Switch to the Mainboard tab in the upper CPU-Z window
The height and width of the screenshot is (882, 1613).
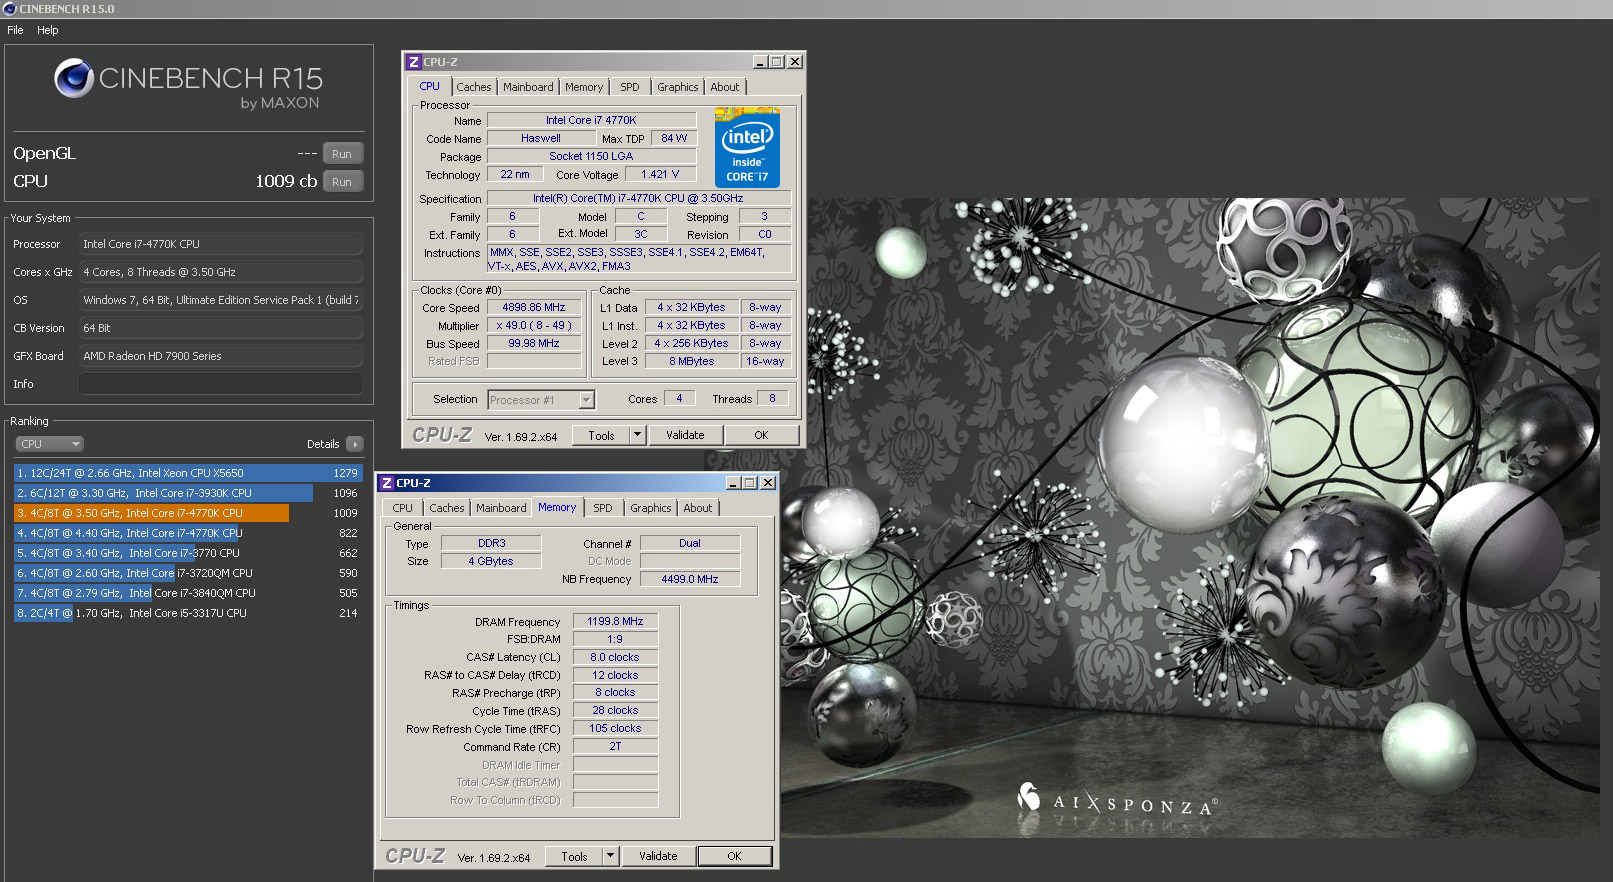[527, 87]
